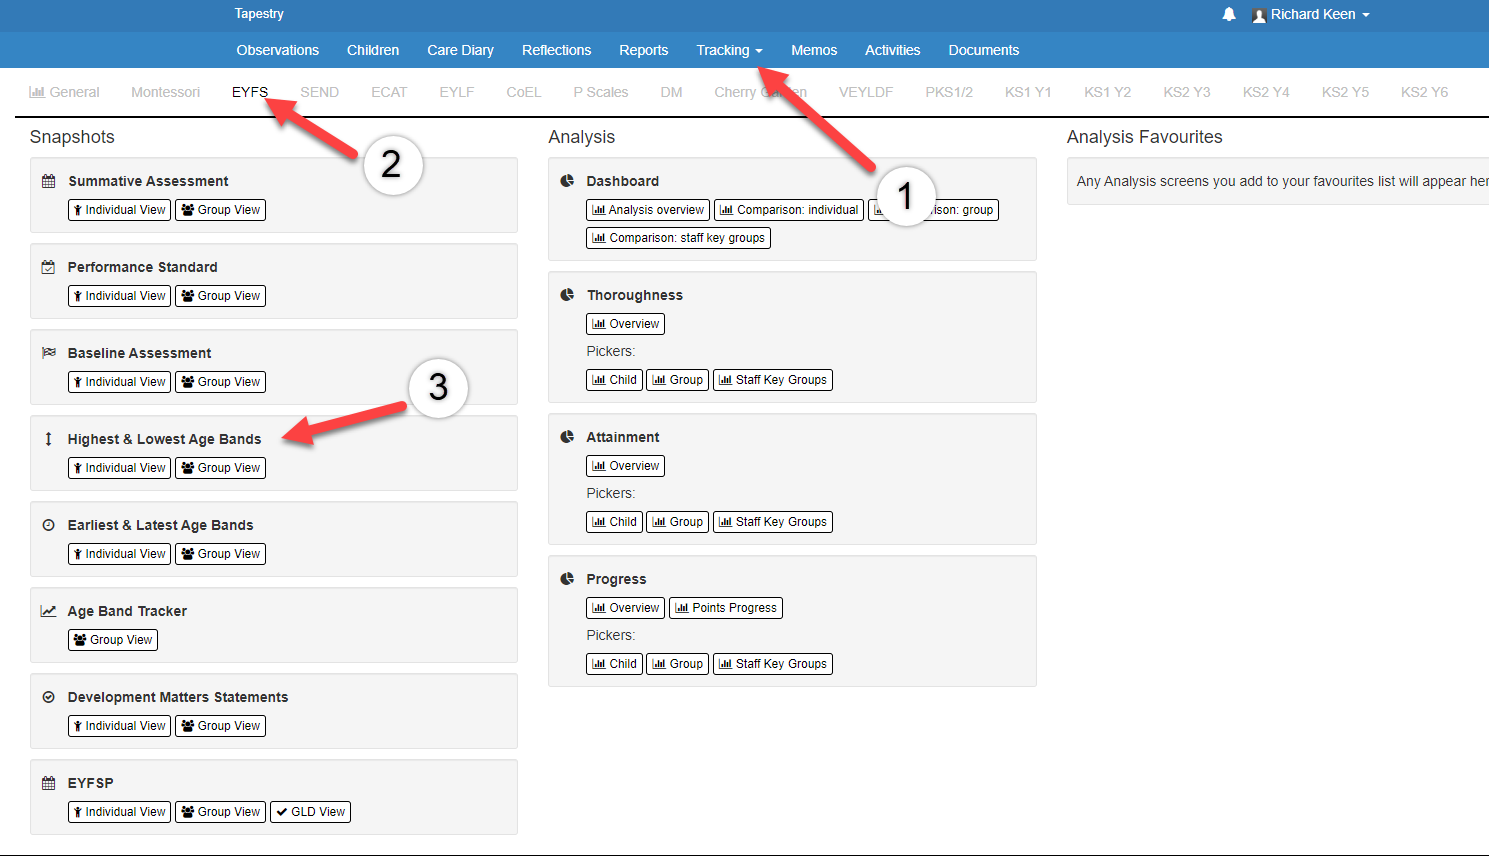Open the EYFSP GLD View

point(310,812)
